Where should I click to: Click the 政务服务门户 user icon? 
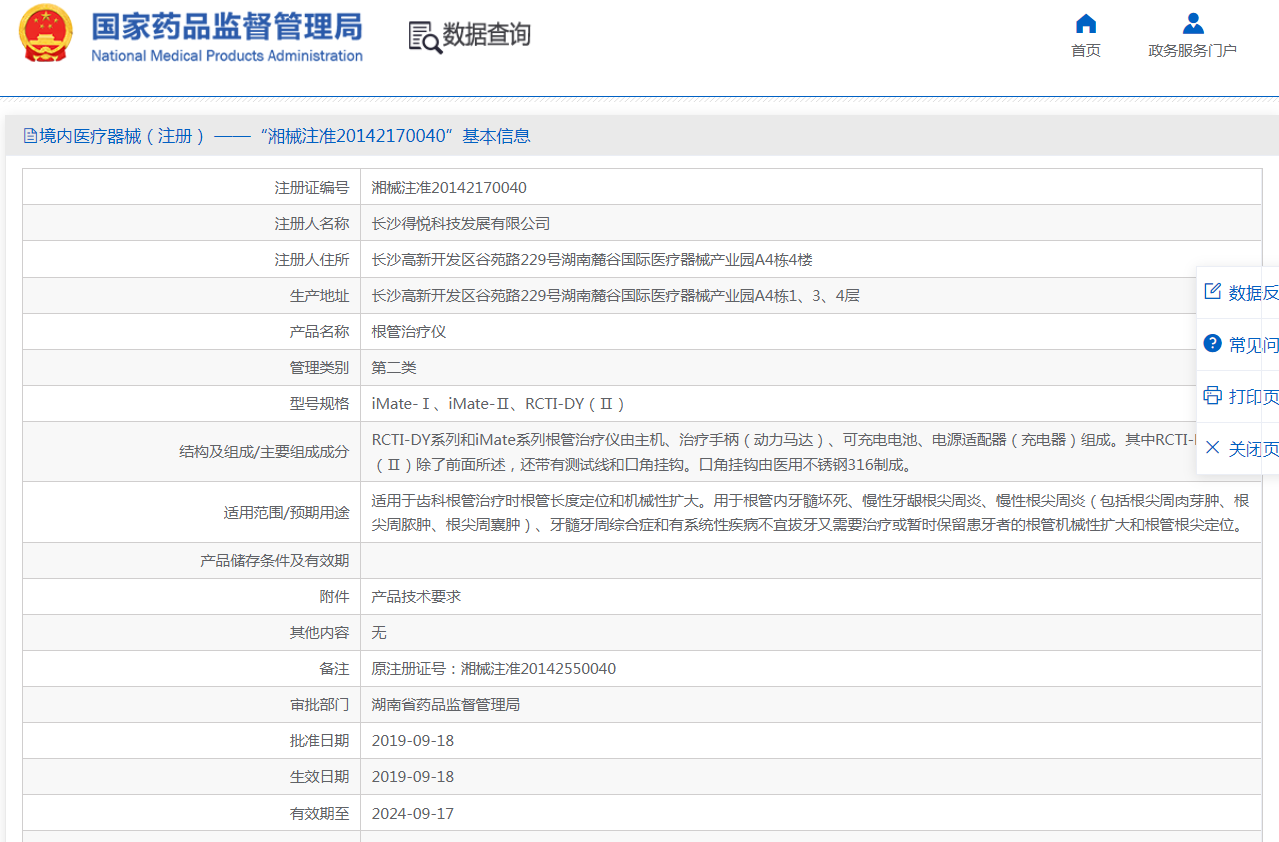(x=1192, y=24)
